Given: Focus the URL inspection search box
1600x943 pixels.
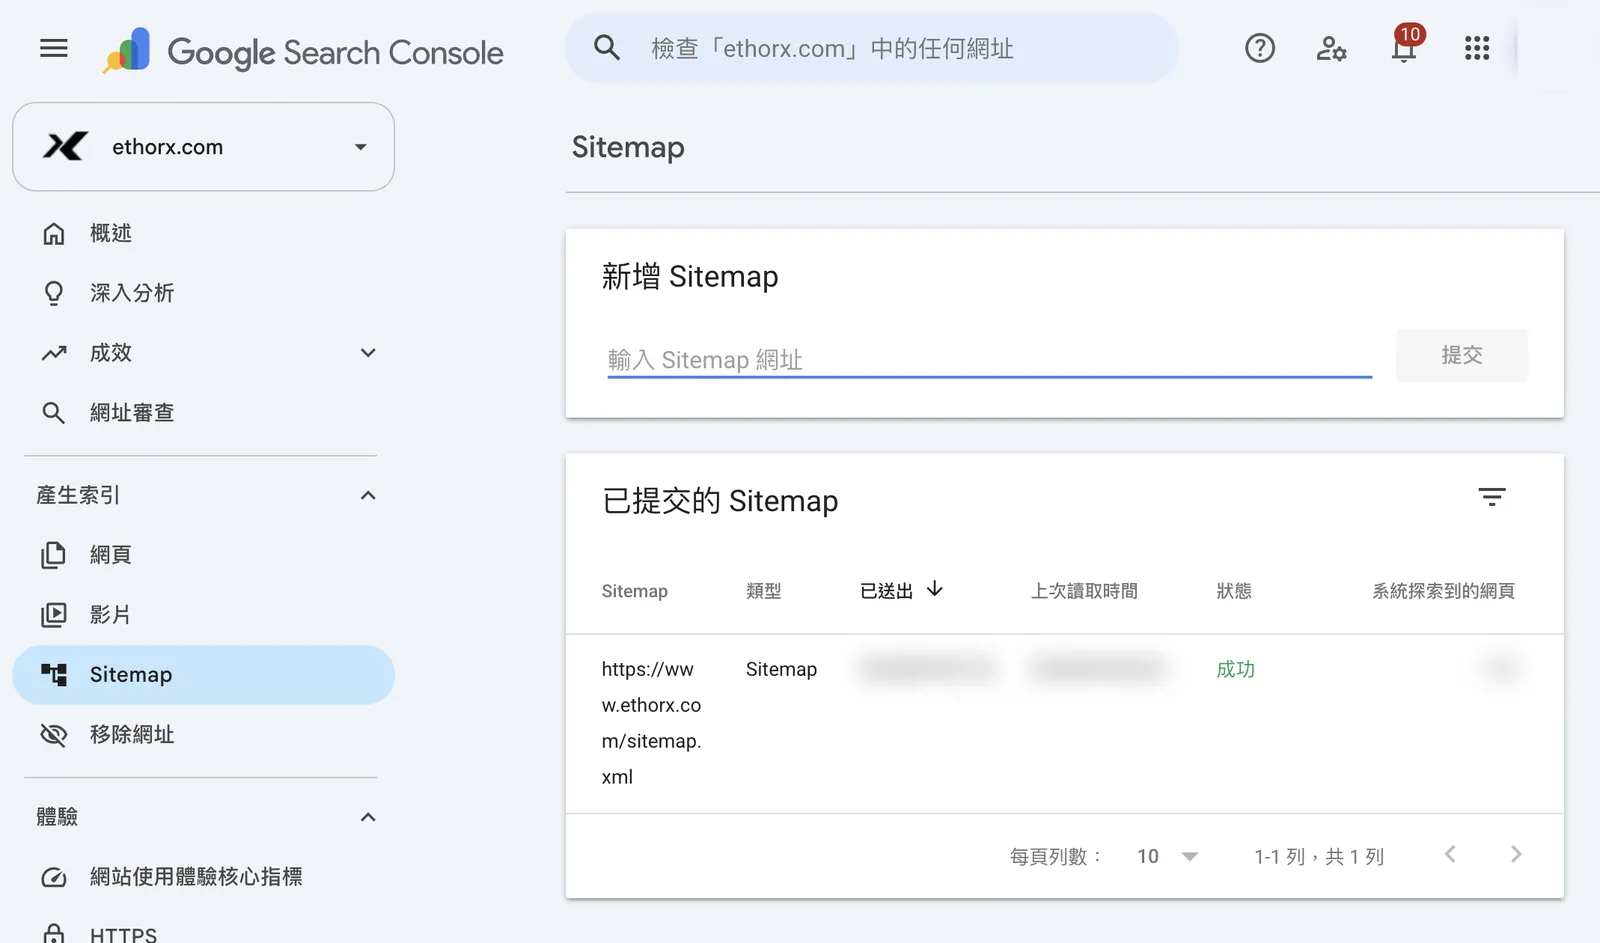Looking at the screenshot, I should 872,48.
